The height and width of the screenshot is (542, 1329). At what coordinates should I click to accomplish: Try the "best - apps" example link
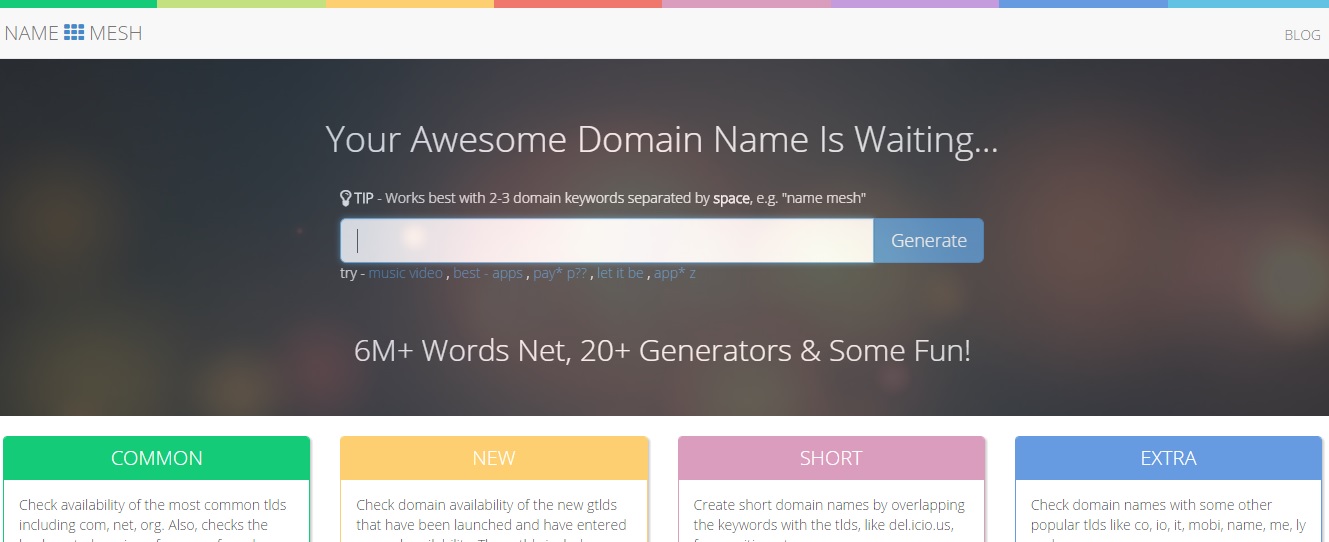[488, 273]
